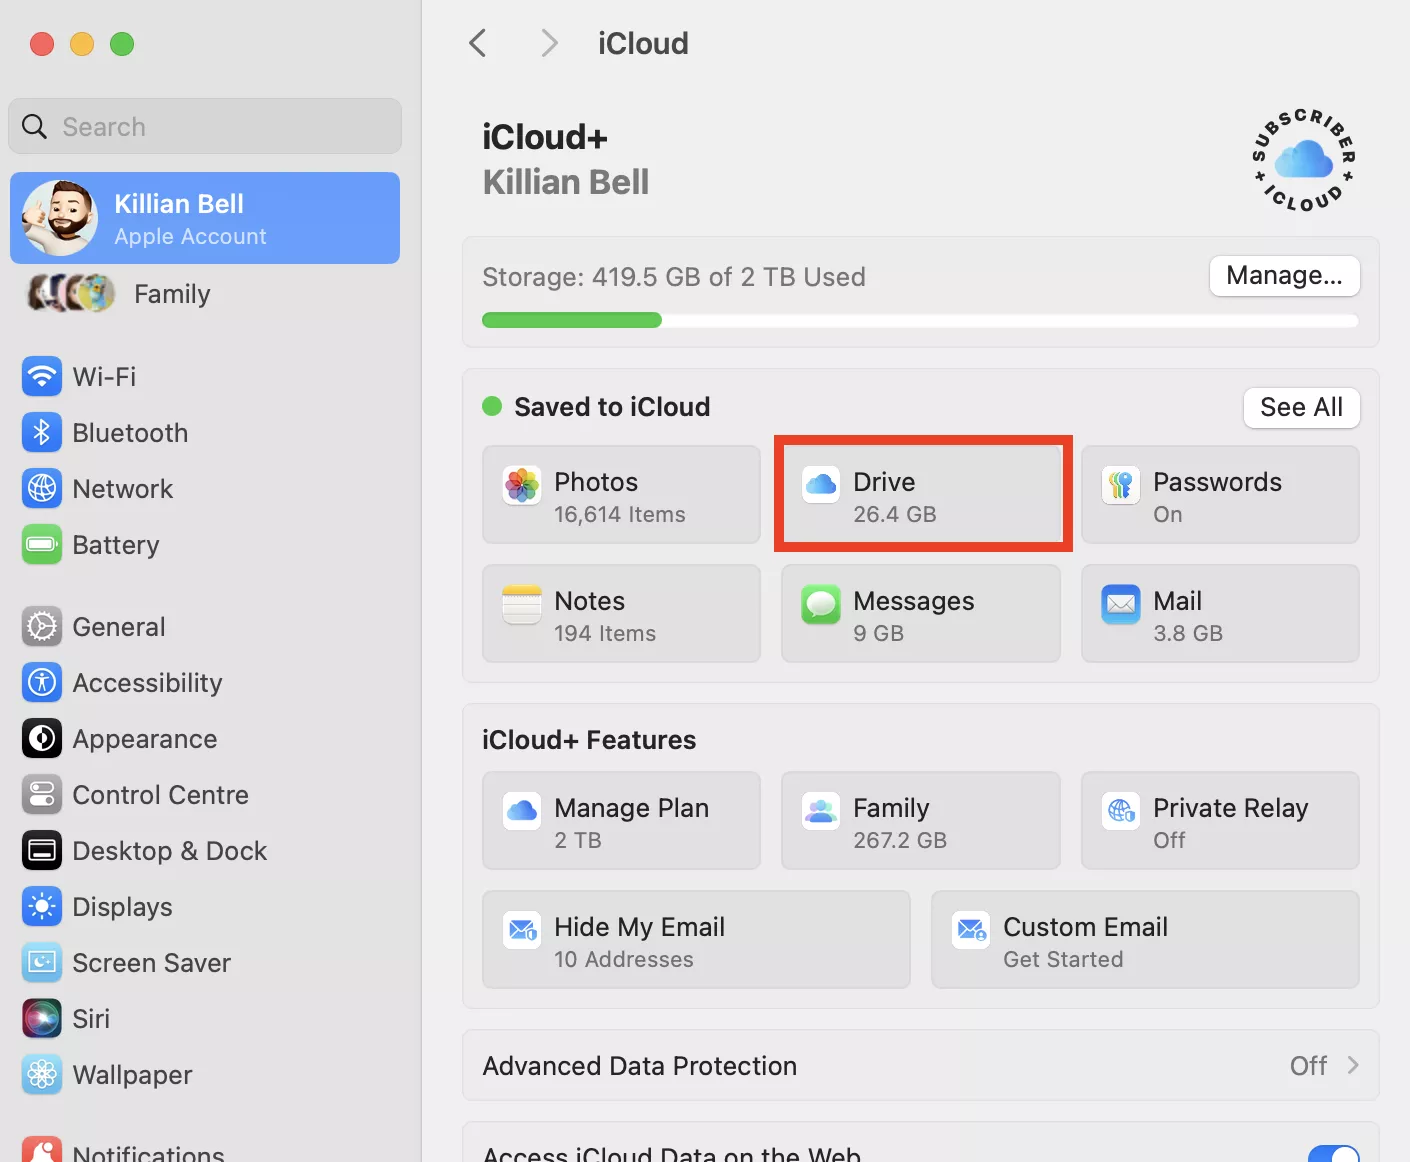Open Desktop & Dock settings

[169, 851]
